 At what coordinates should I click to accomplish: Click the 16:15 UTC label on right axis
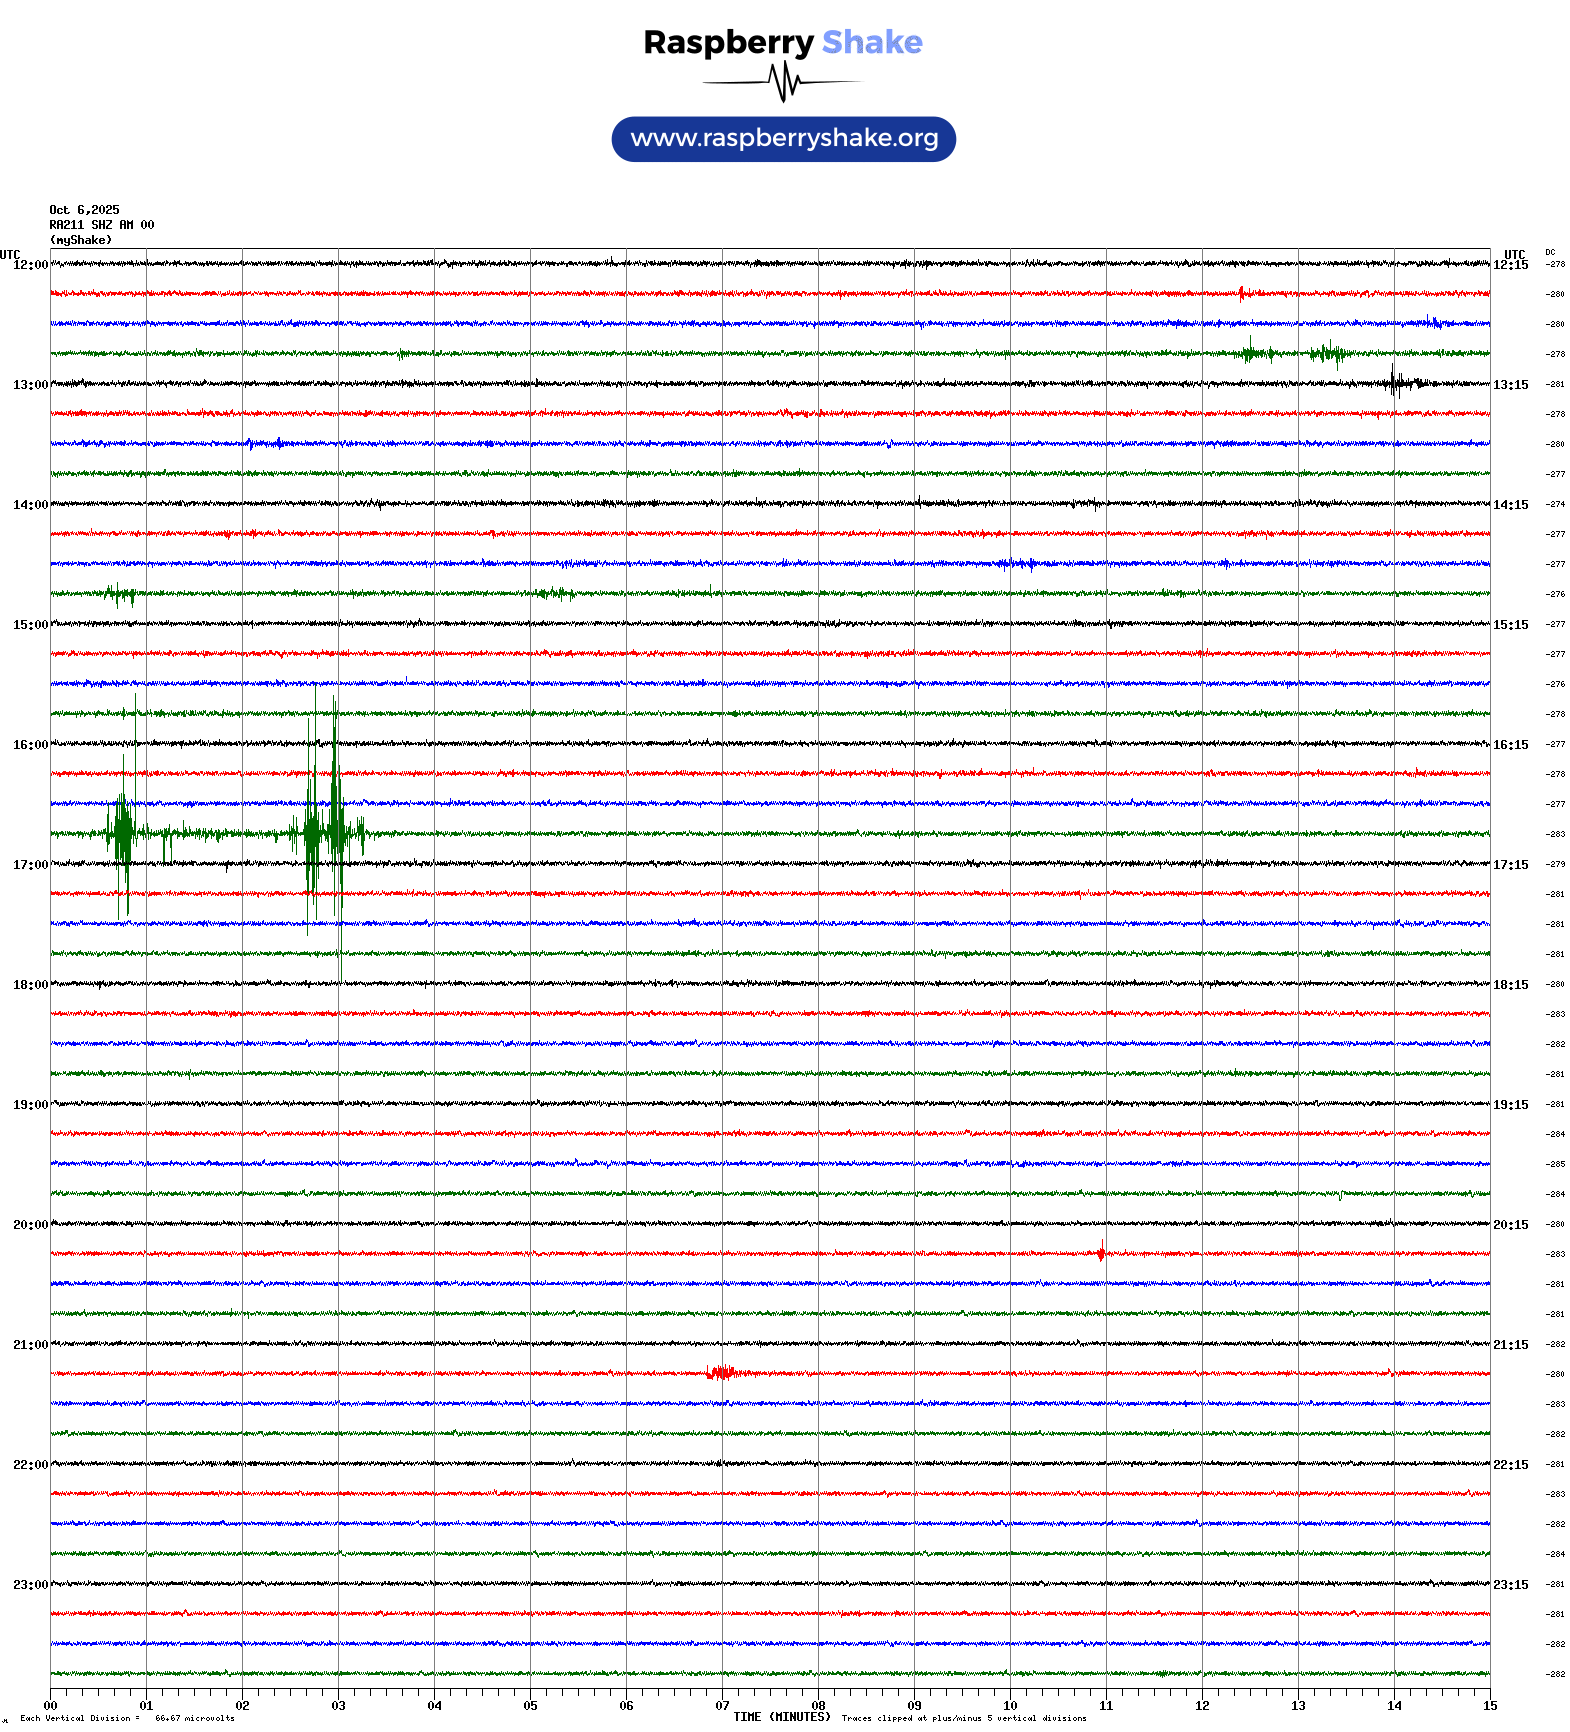coord(1510,745)
